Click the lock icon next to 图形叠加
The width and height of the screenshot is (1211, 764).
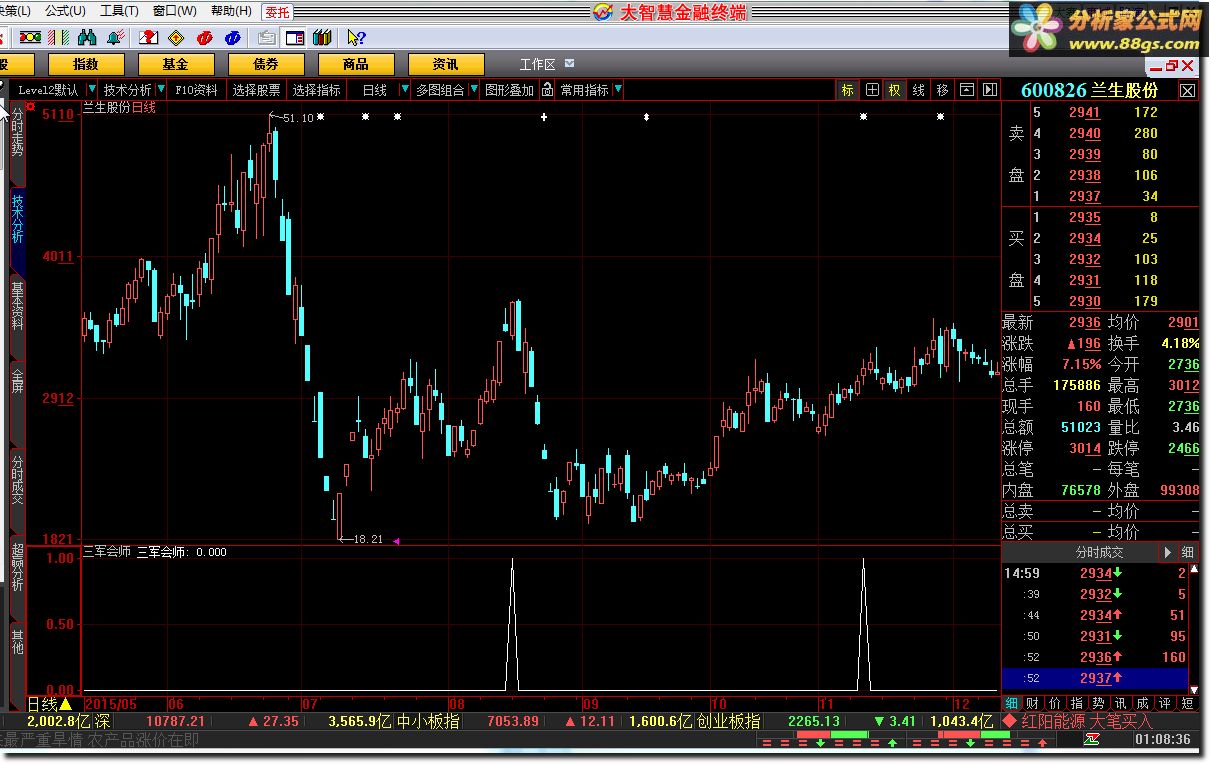[x=547, y=90]
